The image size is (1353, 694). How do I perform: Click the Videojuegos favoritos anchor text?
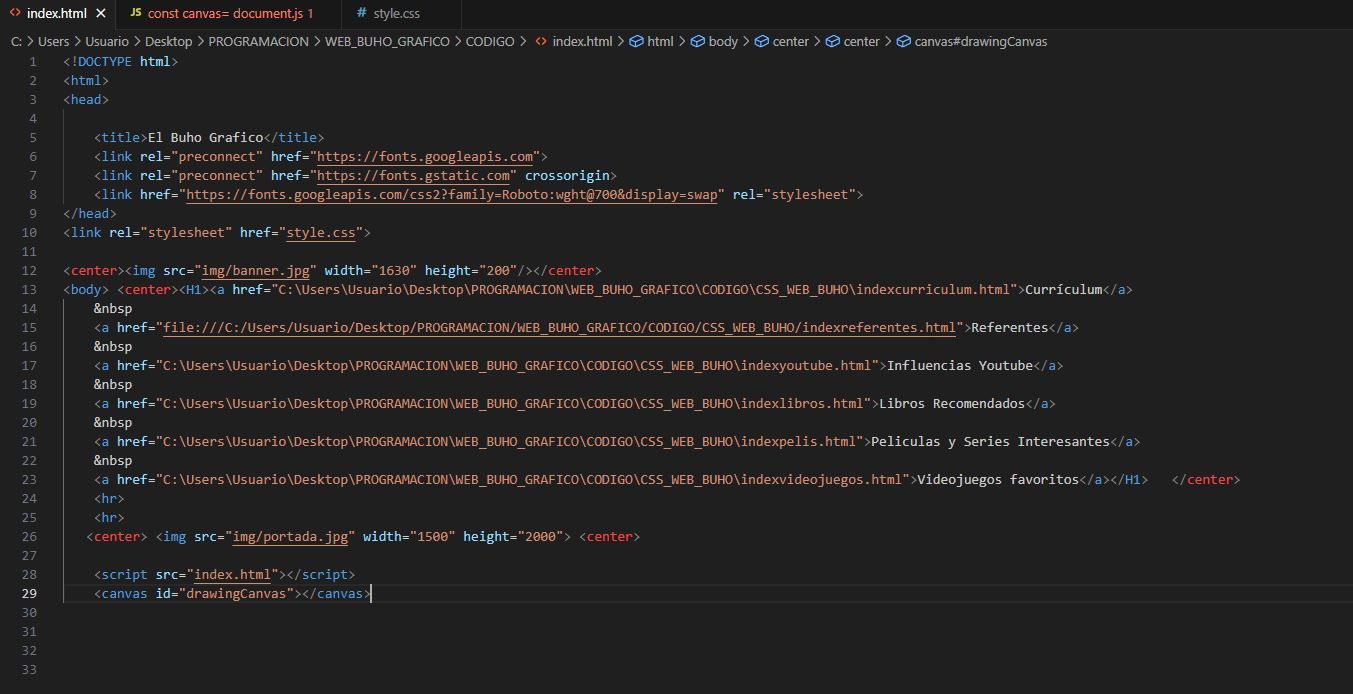point(998,480)
